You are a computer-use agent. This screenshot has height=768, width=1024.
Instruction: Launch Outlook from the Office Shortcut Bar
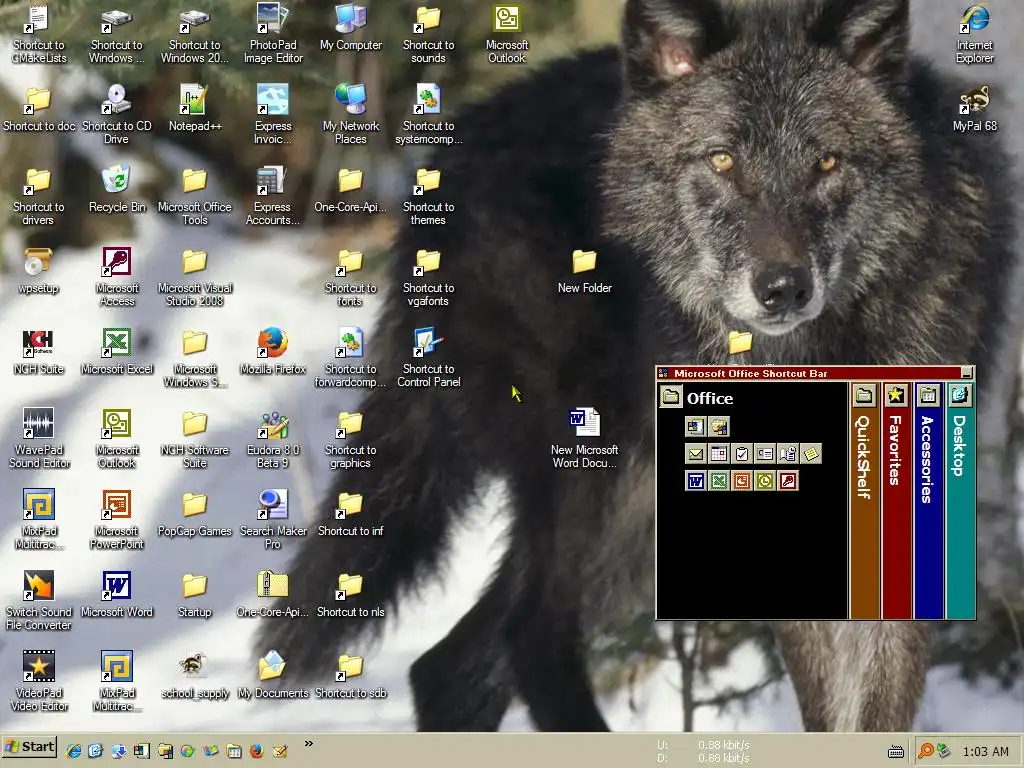coord(765,481)
